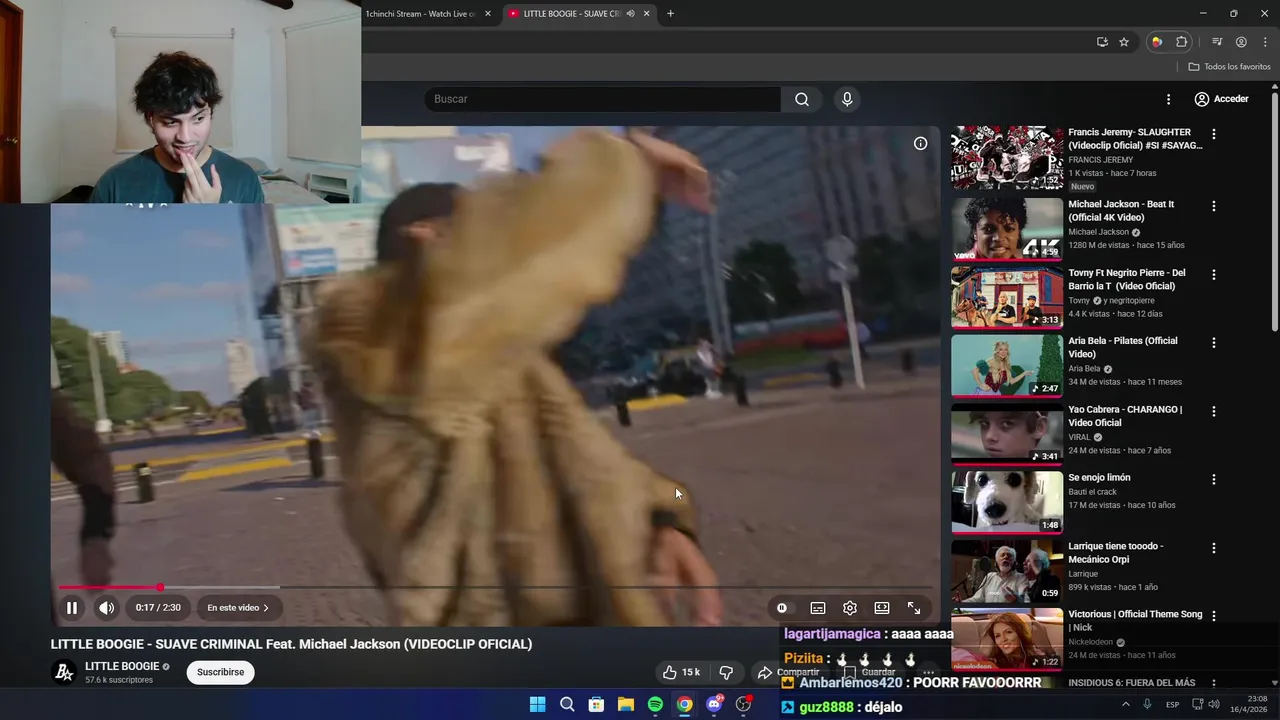Sign in with the Acceder button
Viewport: 1280px width, 720px height.
(1221, 99)
